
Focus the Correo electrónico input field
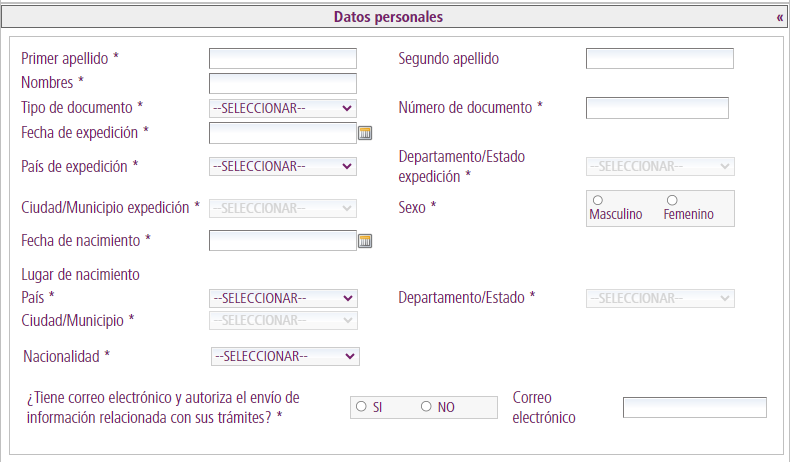[694, 407]
